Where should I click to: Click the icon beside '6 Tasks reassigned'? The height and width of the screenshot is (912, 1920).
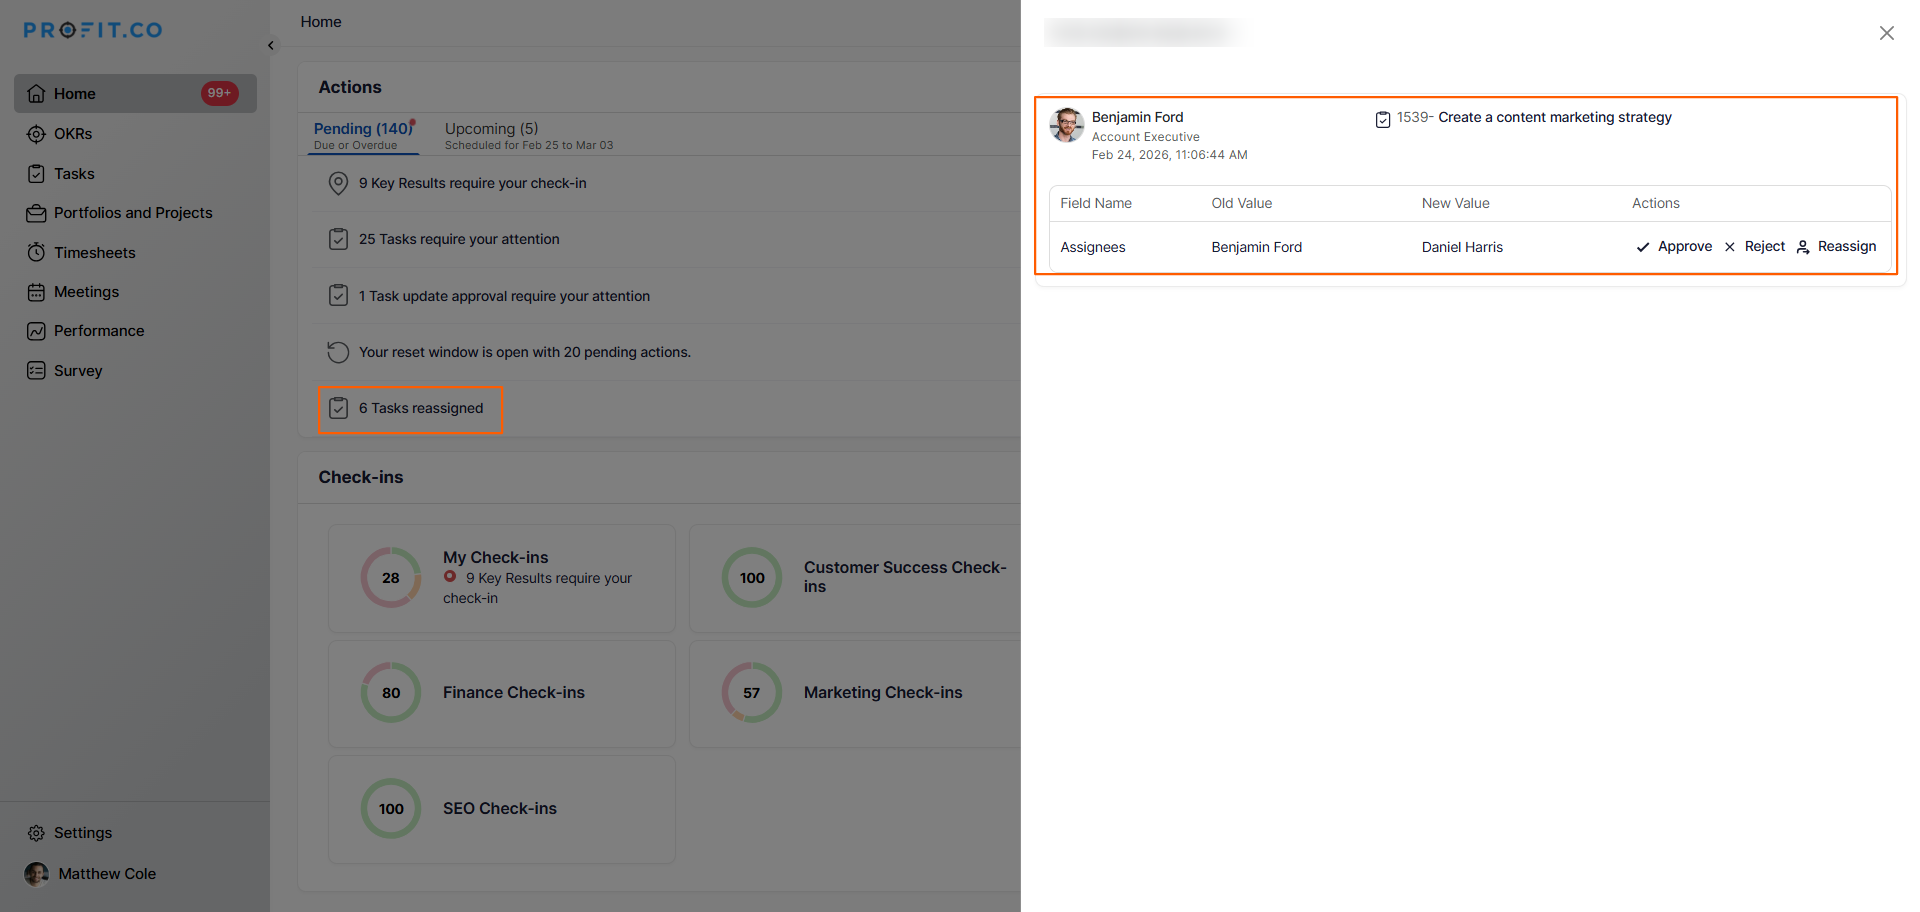[339, 408]
